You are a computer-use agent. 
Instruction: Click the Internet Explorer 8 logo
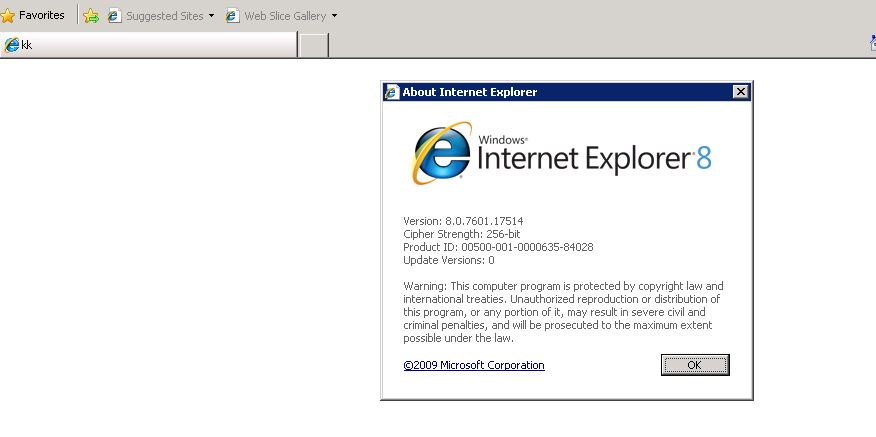561,154
